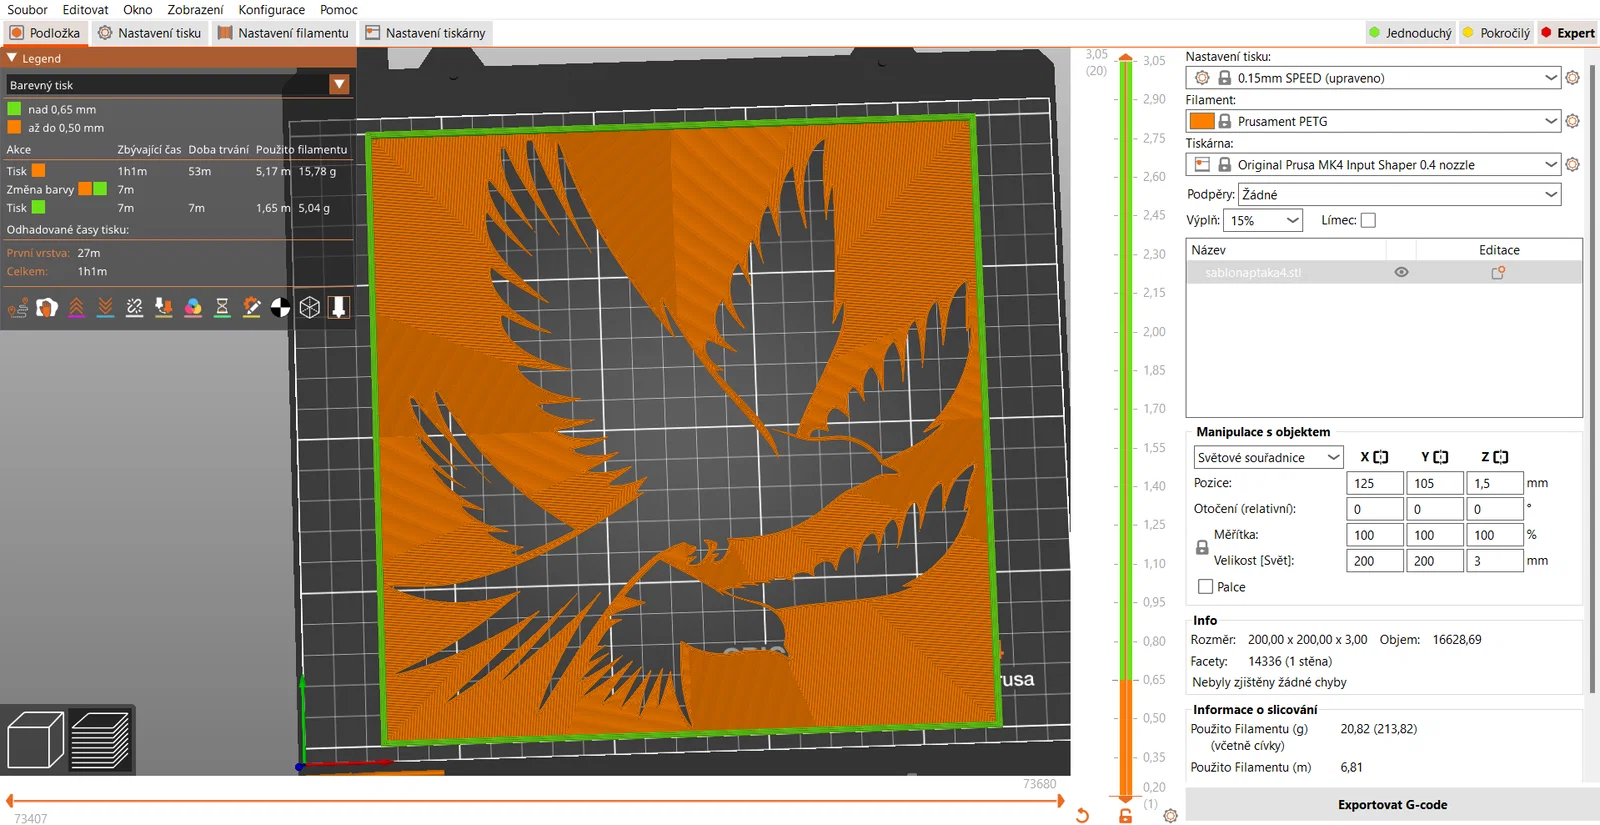This screenshot has width=1600, height=825.
Task: Toggle travel moves visibility in legend toolbar
Action: [18, 308]
